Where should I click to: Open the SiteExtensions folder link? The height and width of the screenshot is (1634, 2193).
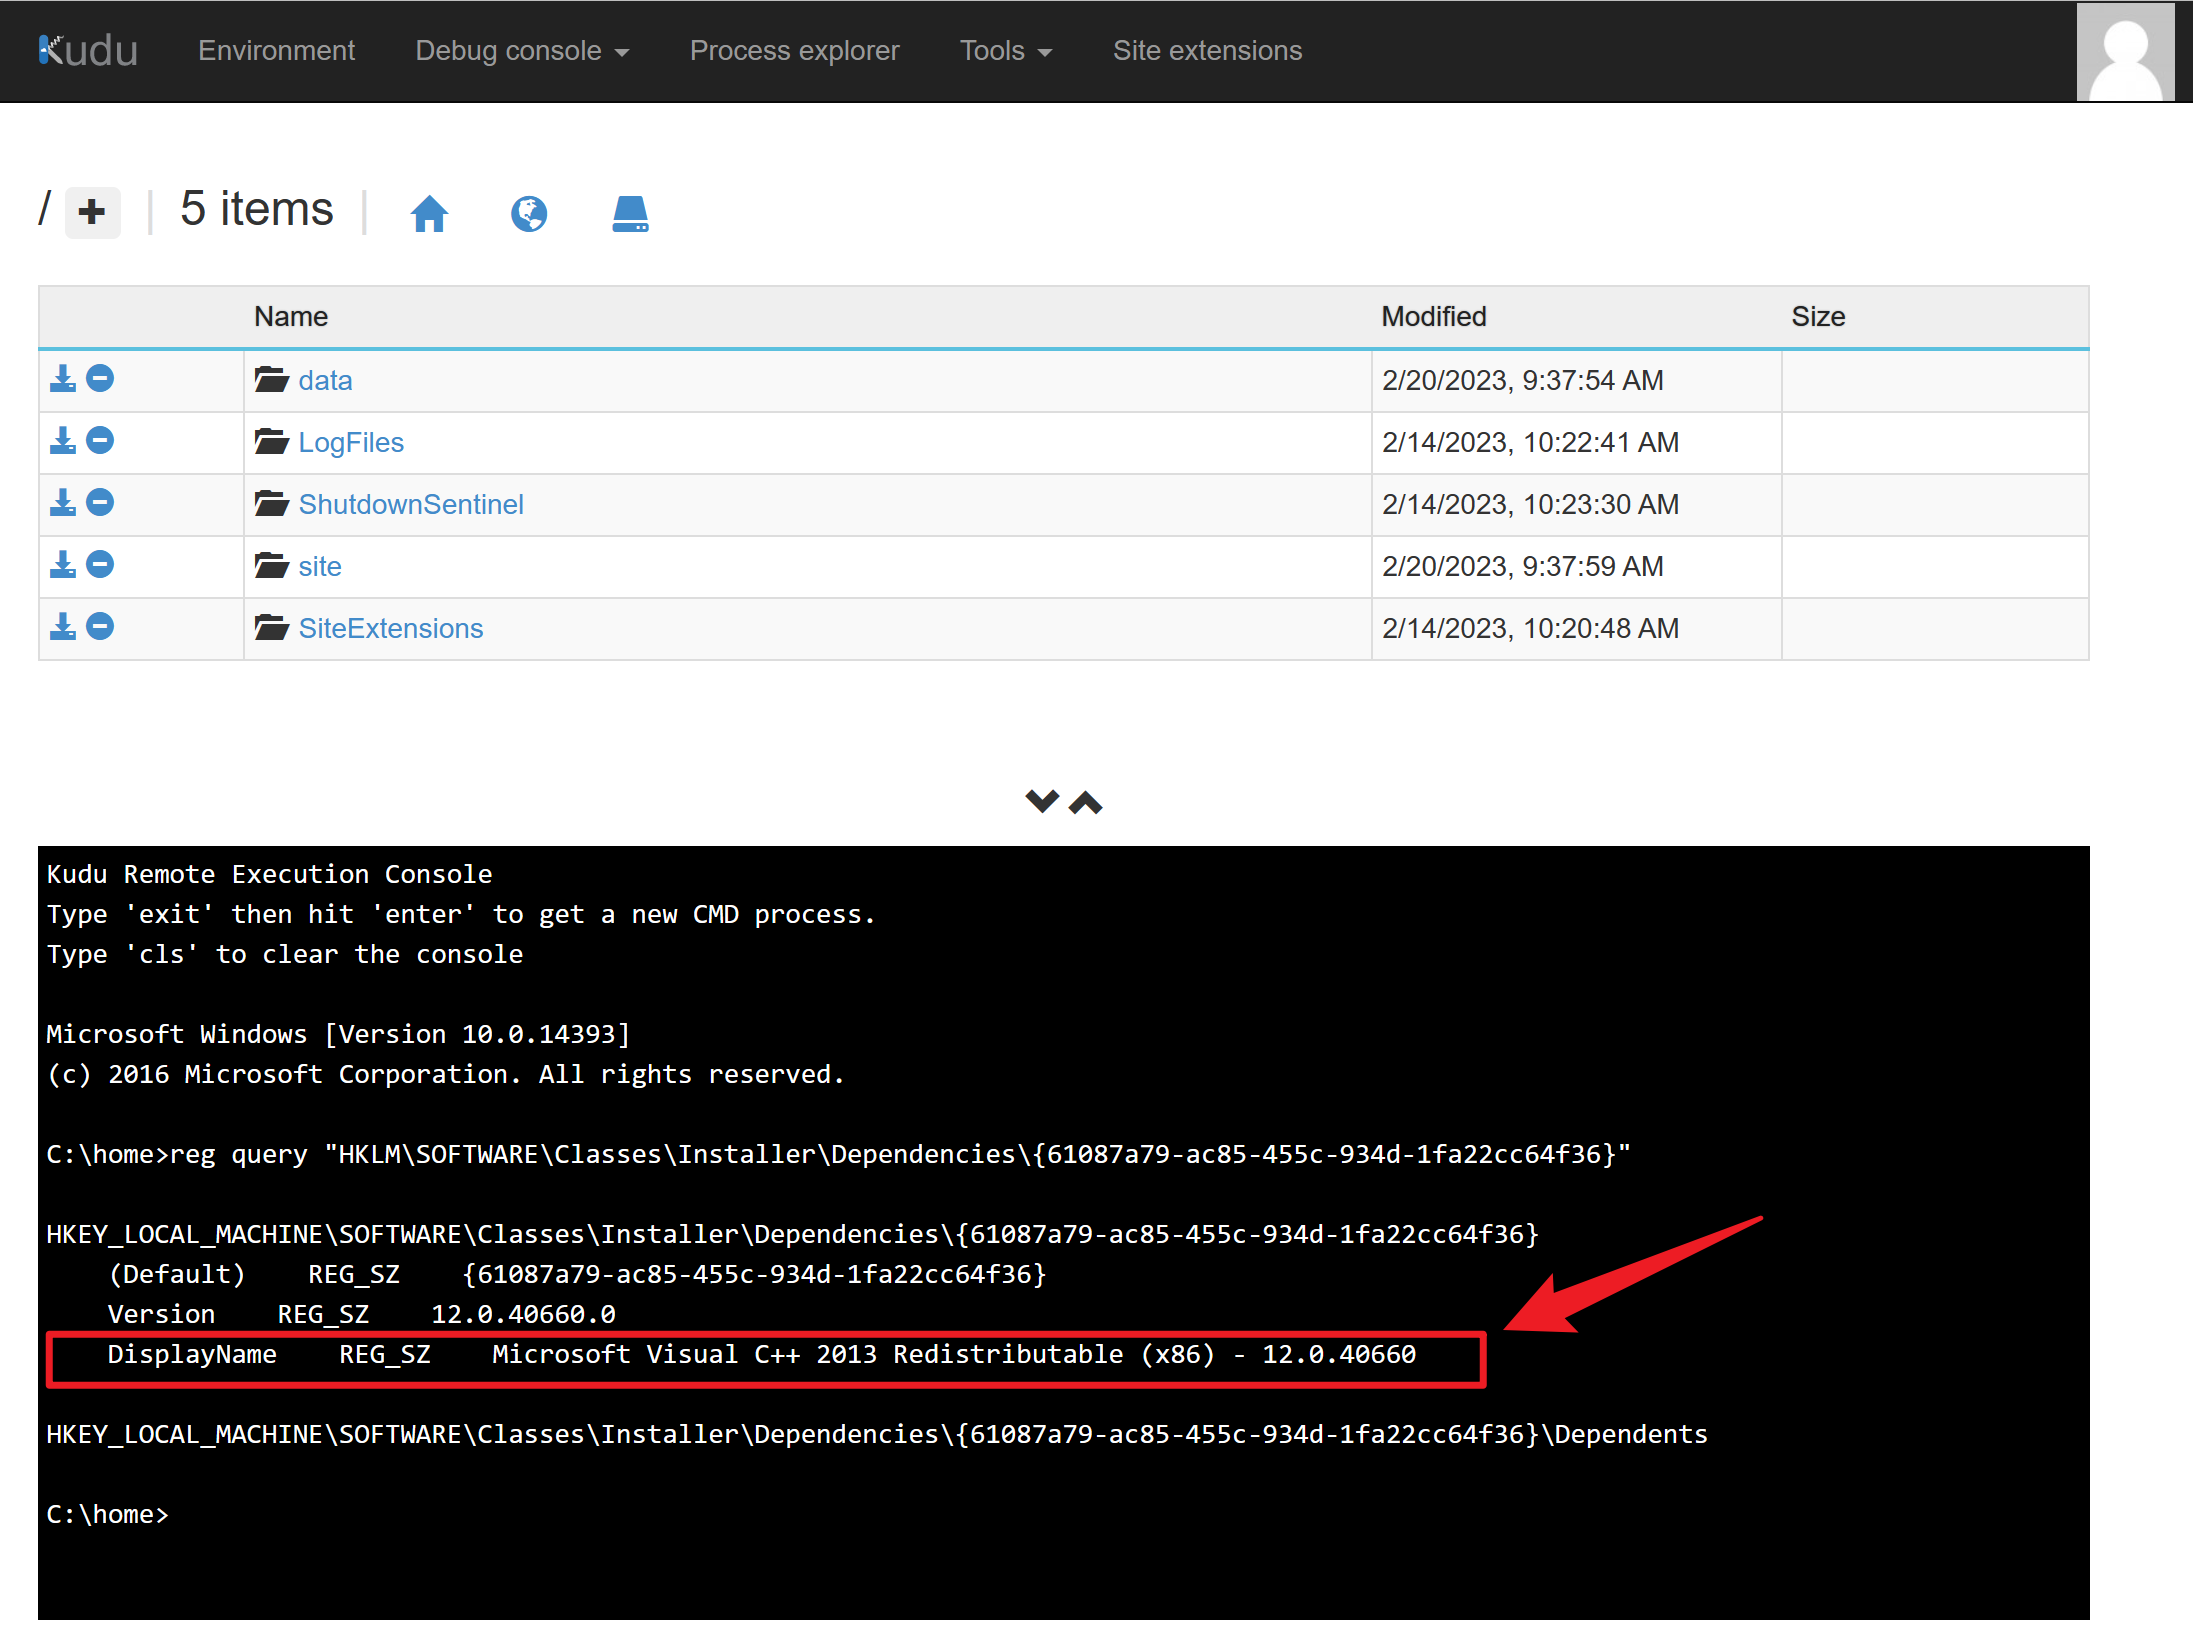pos(390,628)
